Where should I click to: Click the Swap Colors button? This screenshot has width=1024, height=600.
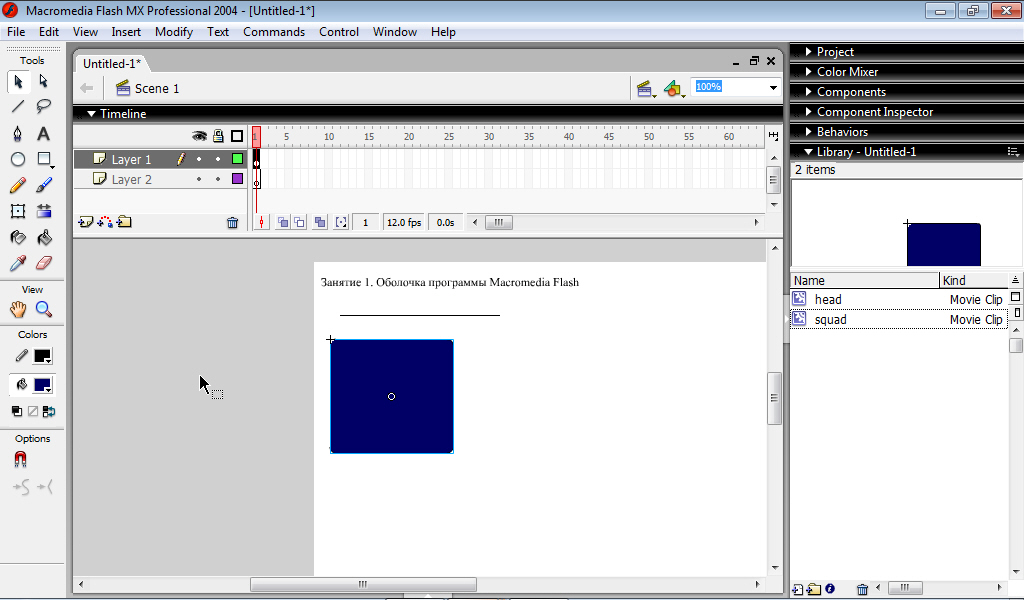coord(49,411)
